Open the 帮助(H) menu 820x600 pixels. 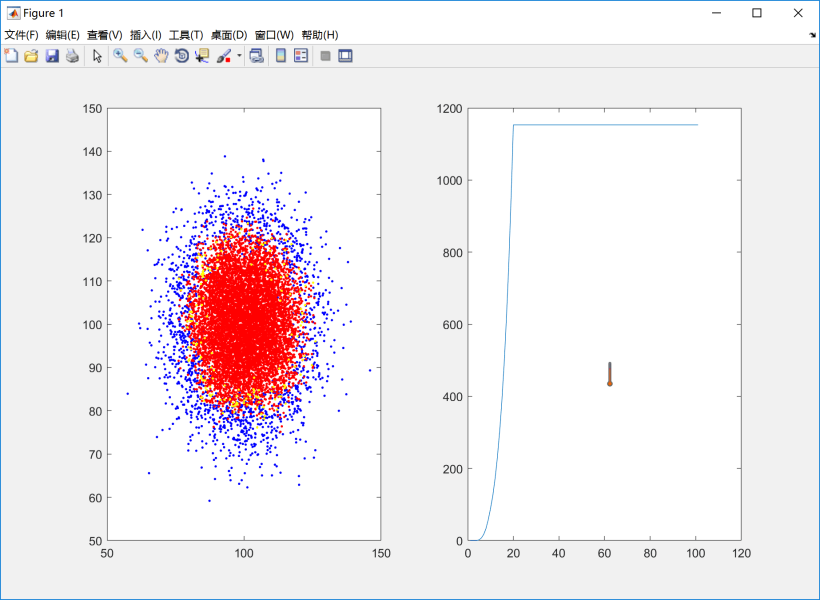320,35
